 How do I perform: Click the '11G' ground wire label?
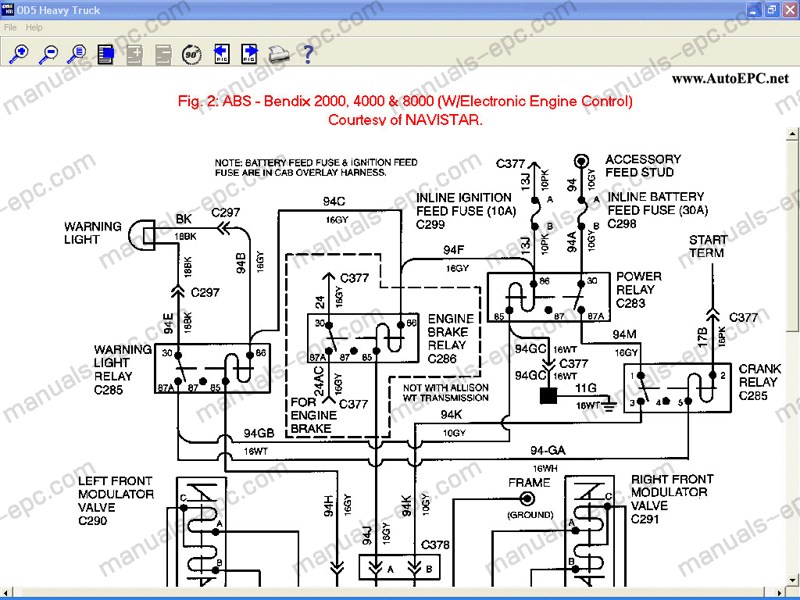coord(586,388)
